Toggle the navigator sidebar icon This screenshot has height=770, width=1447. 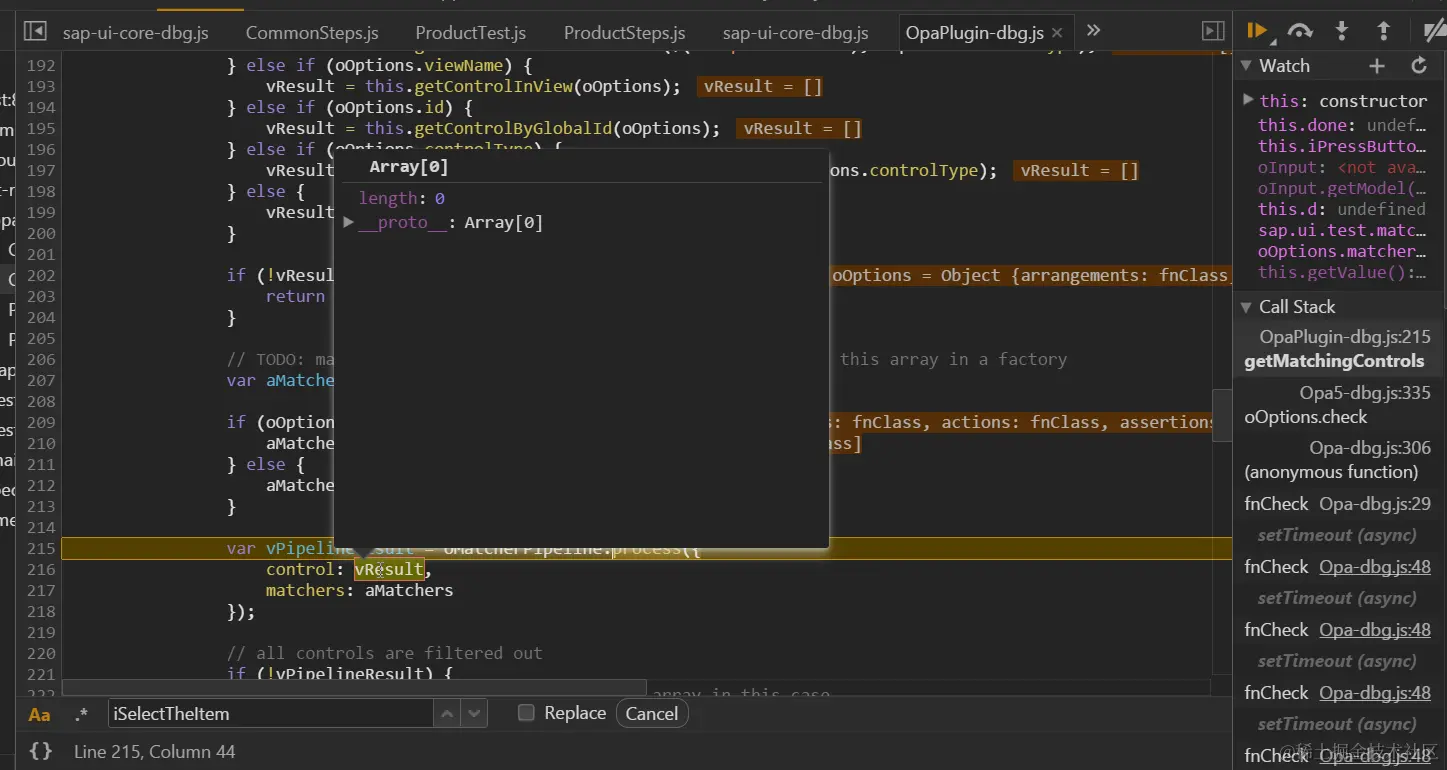[x=35, y=32]
